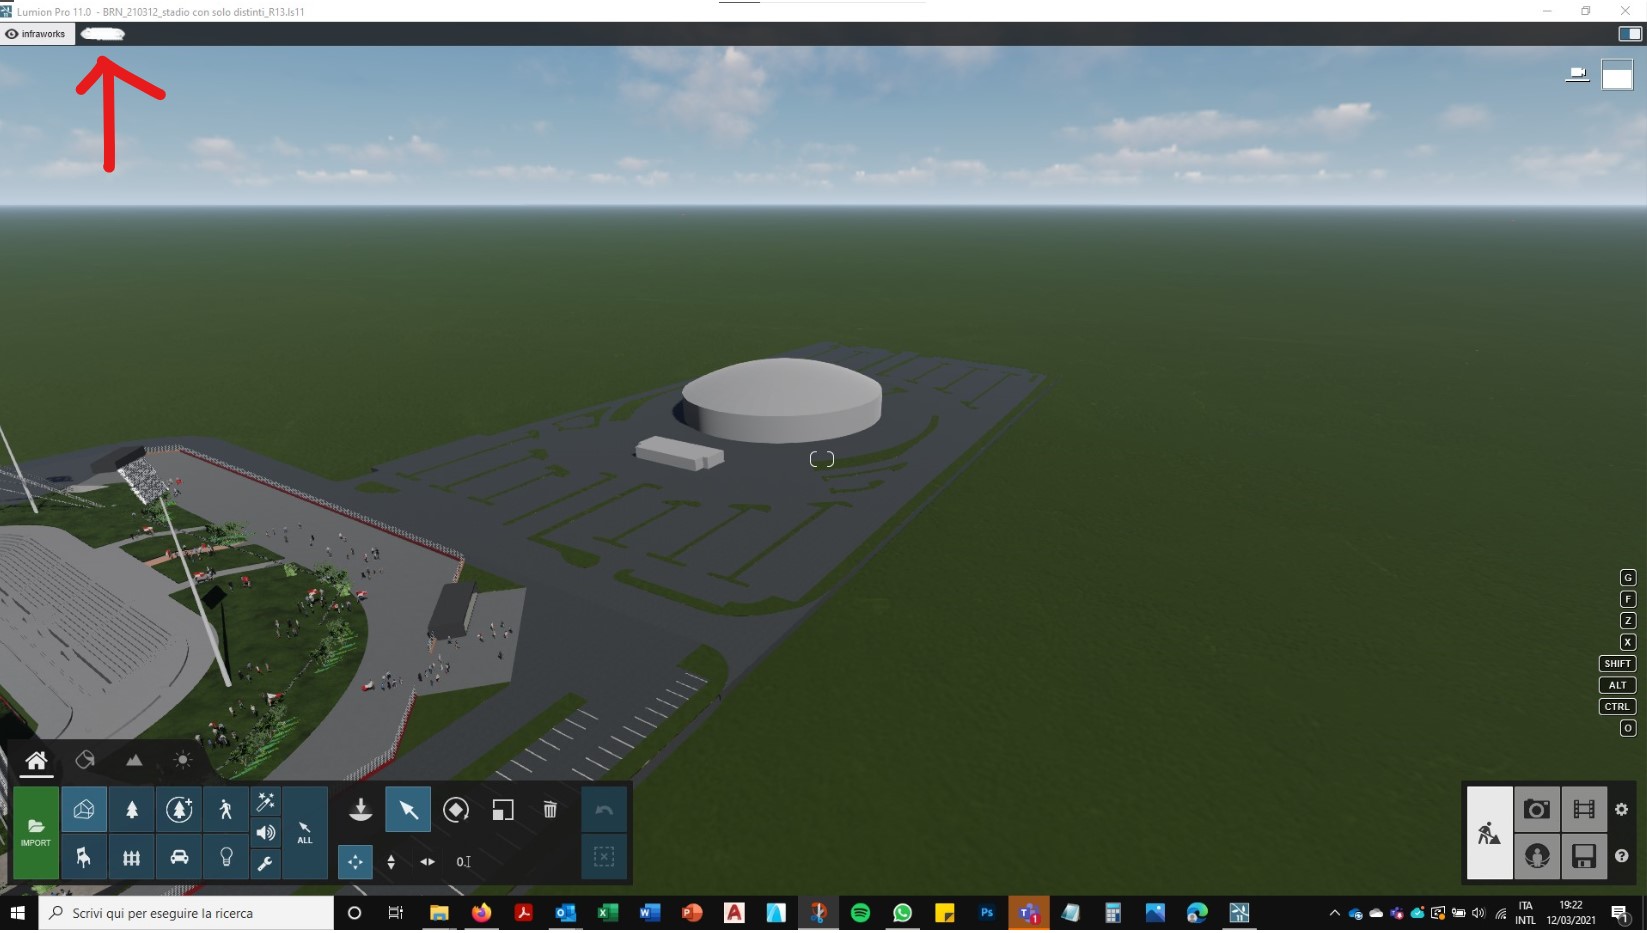Click the Windows taskbar search field
Viewport: 1647px width, 933px height.
tap(186, 913)
